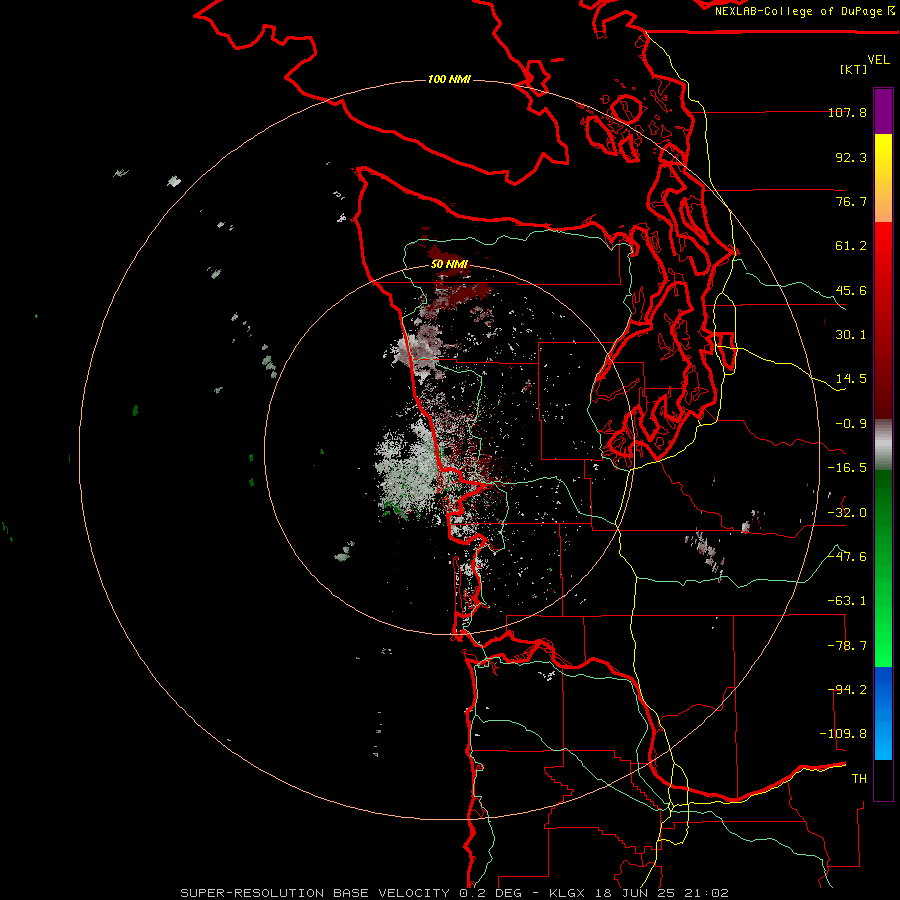Click the -32.0 velocity scale value
The height and width of the screenshot is (900, 900).
[847, 513]
